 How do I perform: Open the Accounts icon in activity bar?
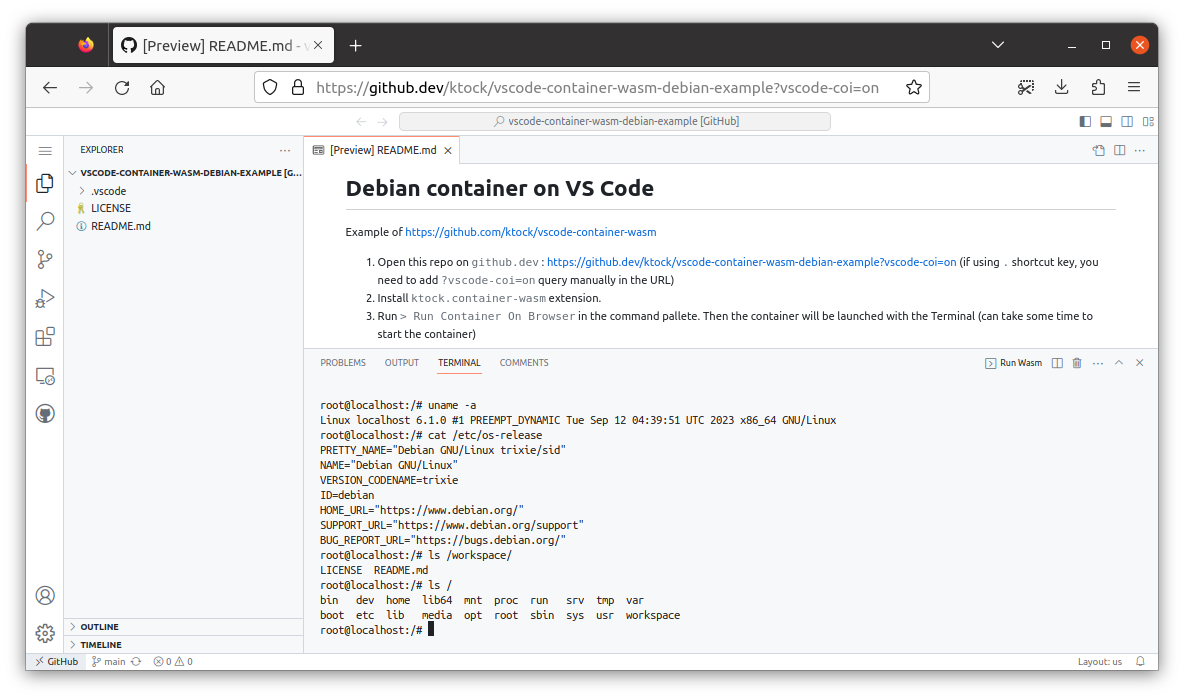pos(45,596)
